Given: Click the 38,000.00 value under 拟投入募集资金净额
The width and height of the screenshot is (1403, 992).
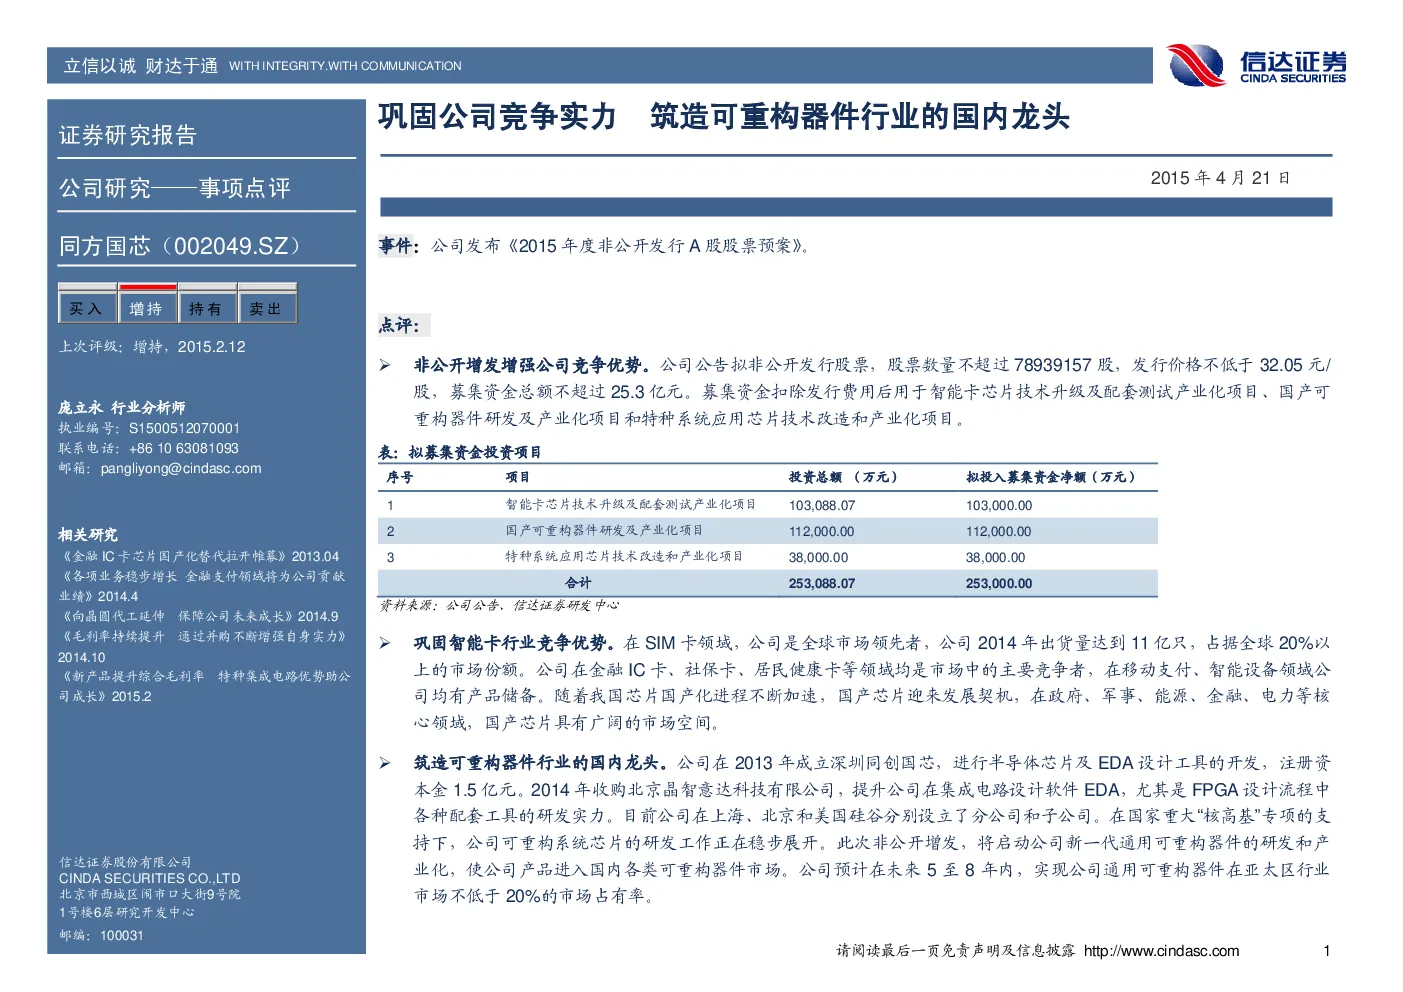Looking at the screenshot, I should pos(995,557).
